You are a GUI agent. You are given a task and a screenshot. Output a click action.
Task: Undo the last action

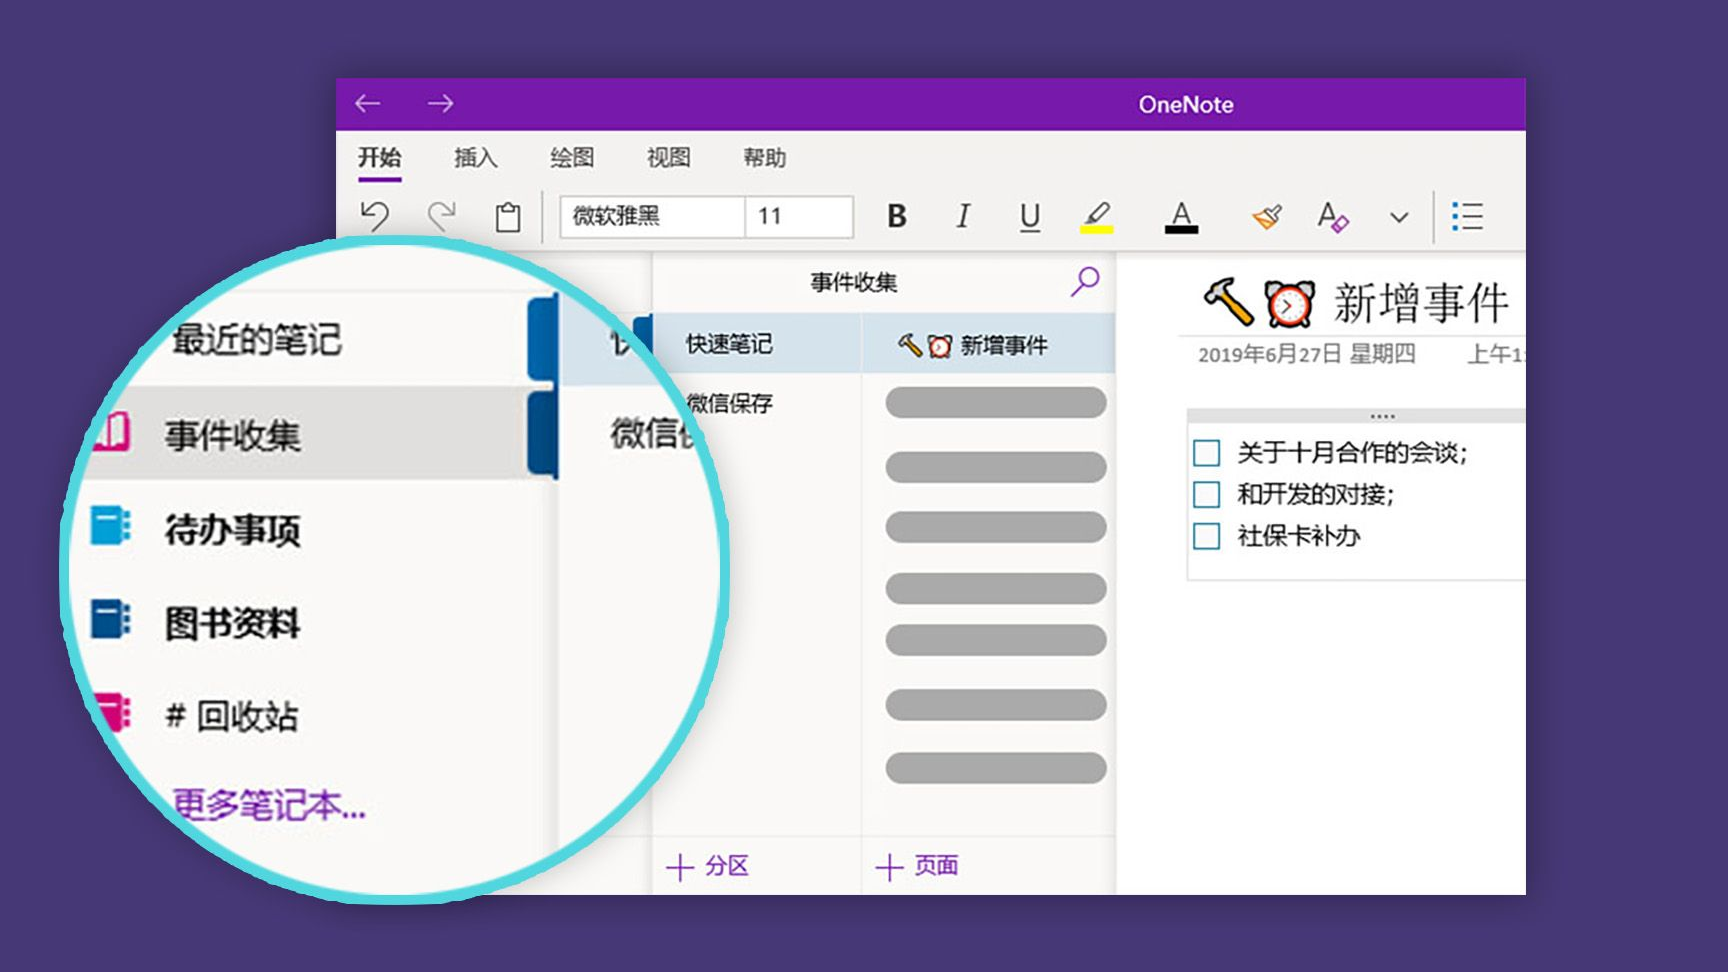coord(375,216)
